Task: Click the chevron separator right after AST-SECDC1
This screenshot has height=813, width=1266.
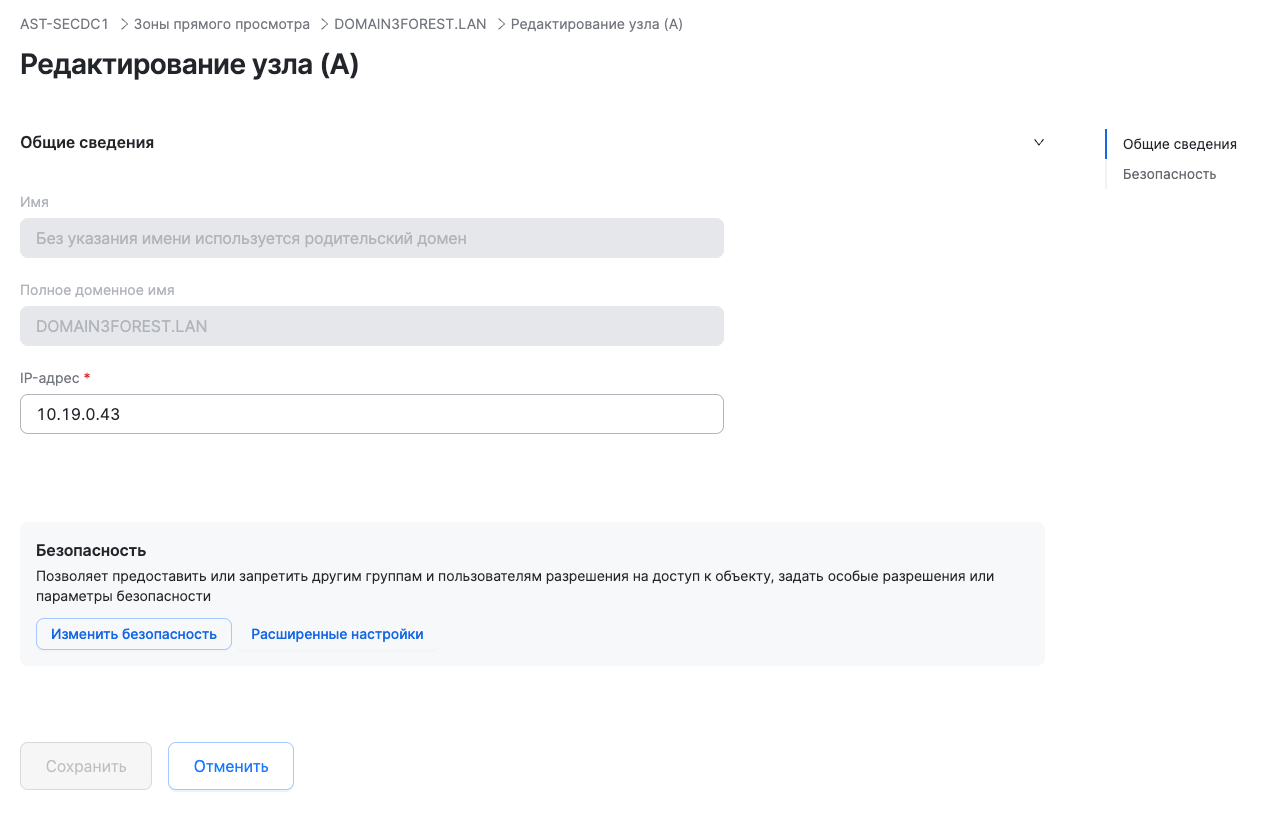Action: 124,24
